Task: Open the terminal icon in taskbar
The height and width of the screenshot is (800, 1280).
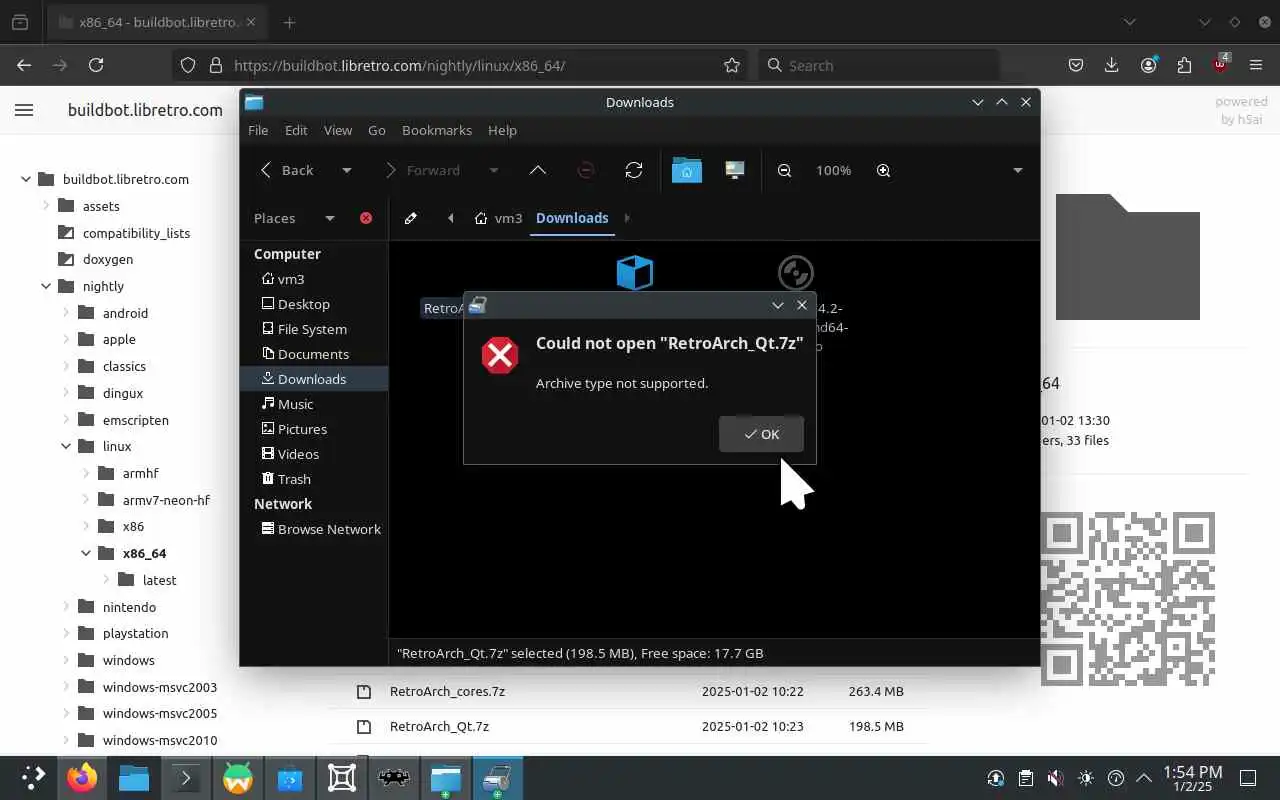Action: coord(186,778)
